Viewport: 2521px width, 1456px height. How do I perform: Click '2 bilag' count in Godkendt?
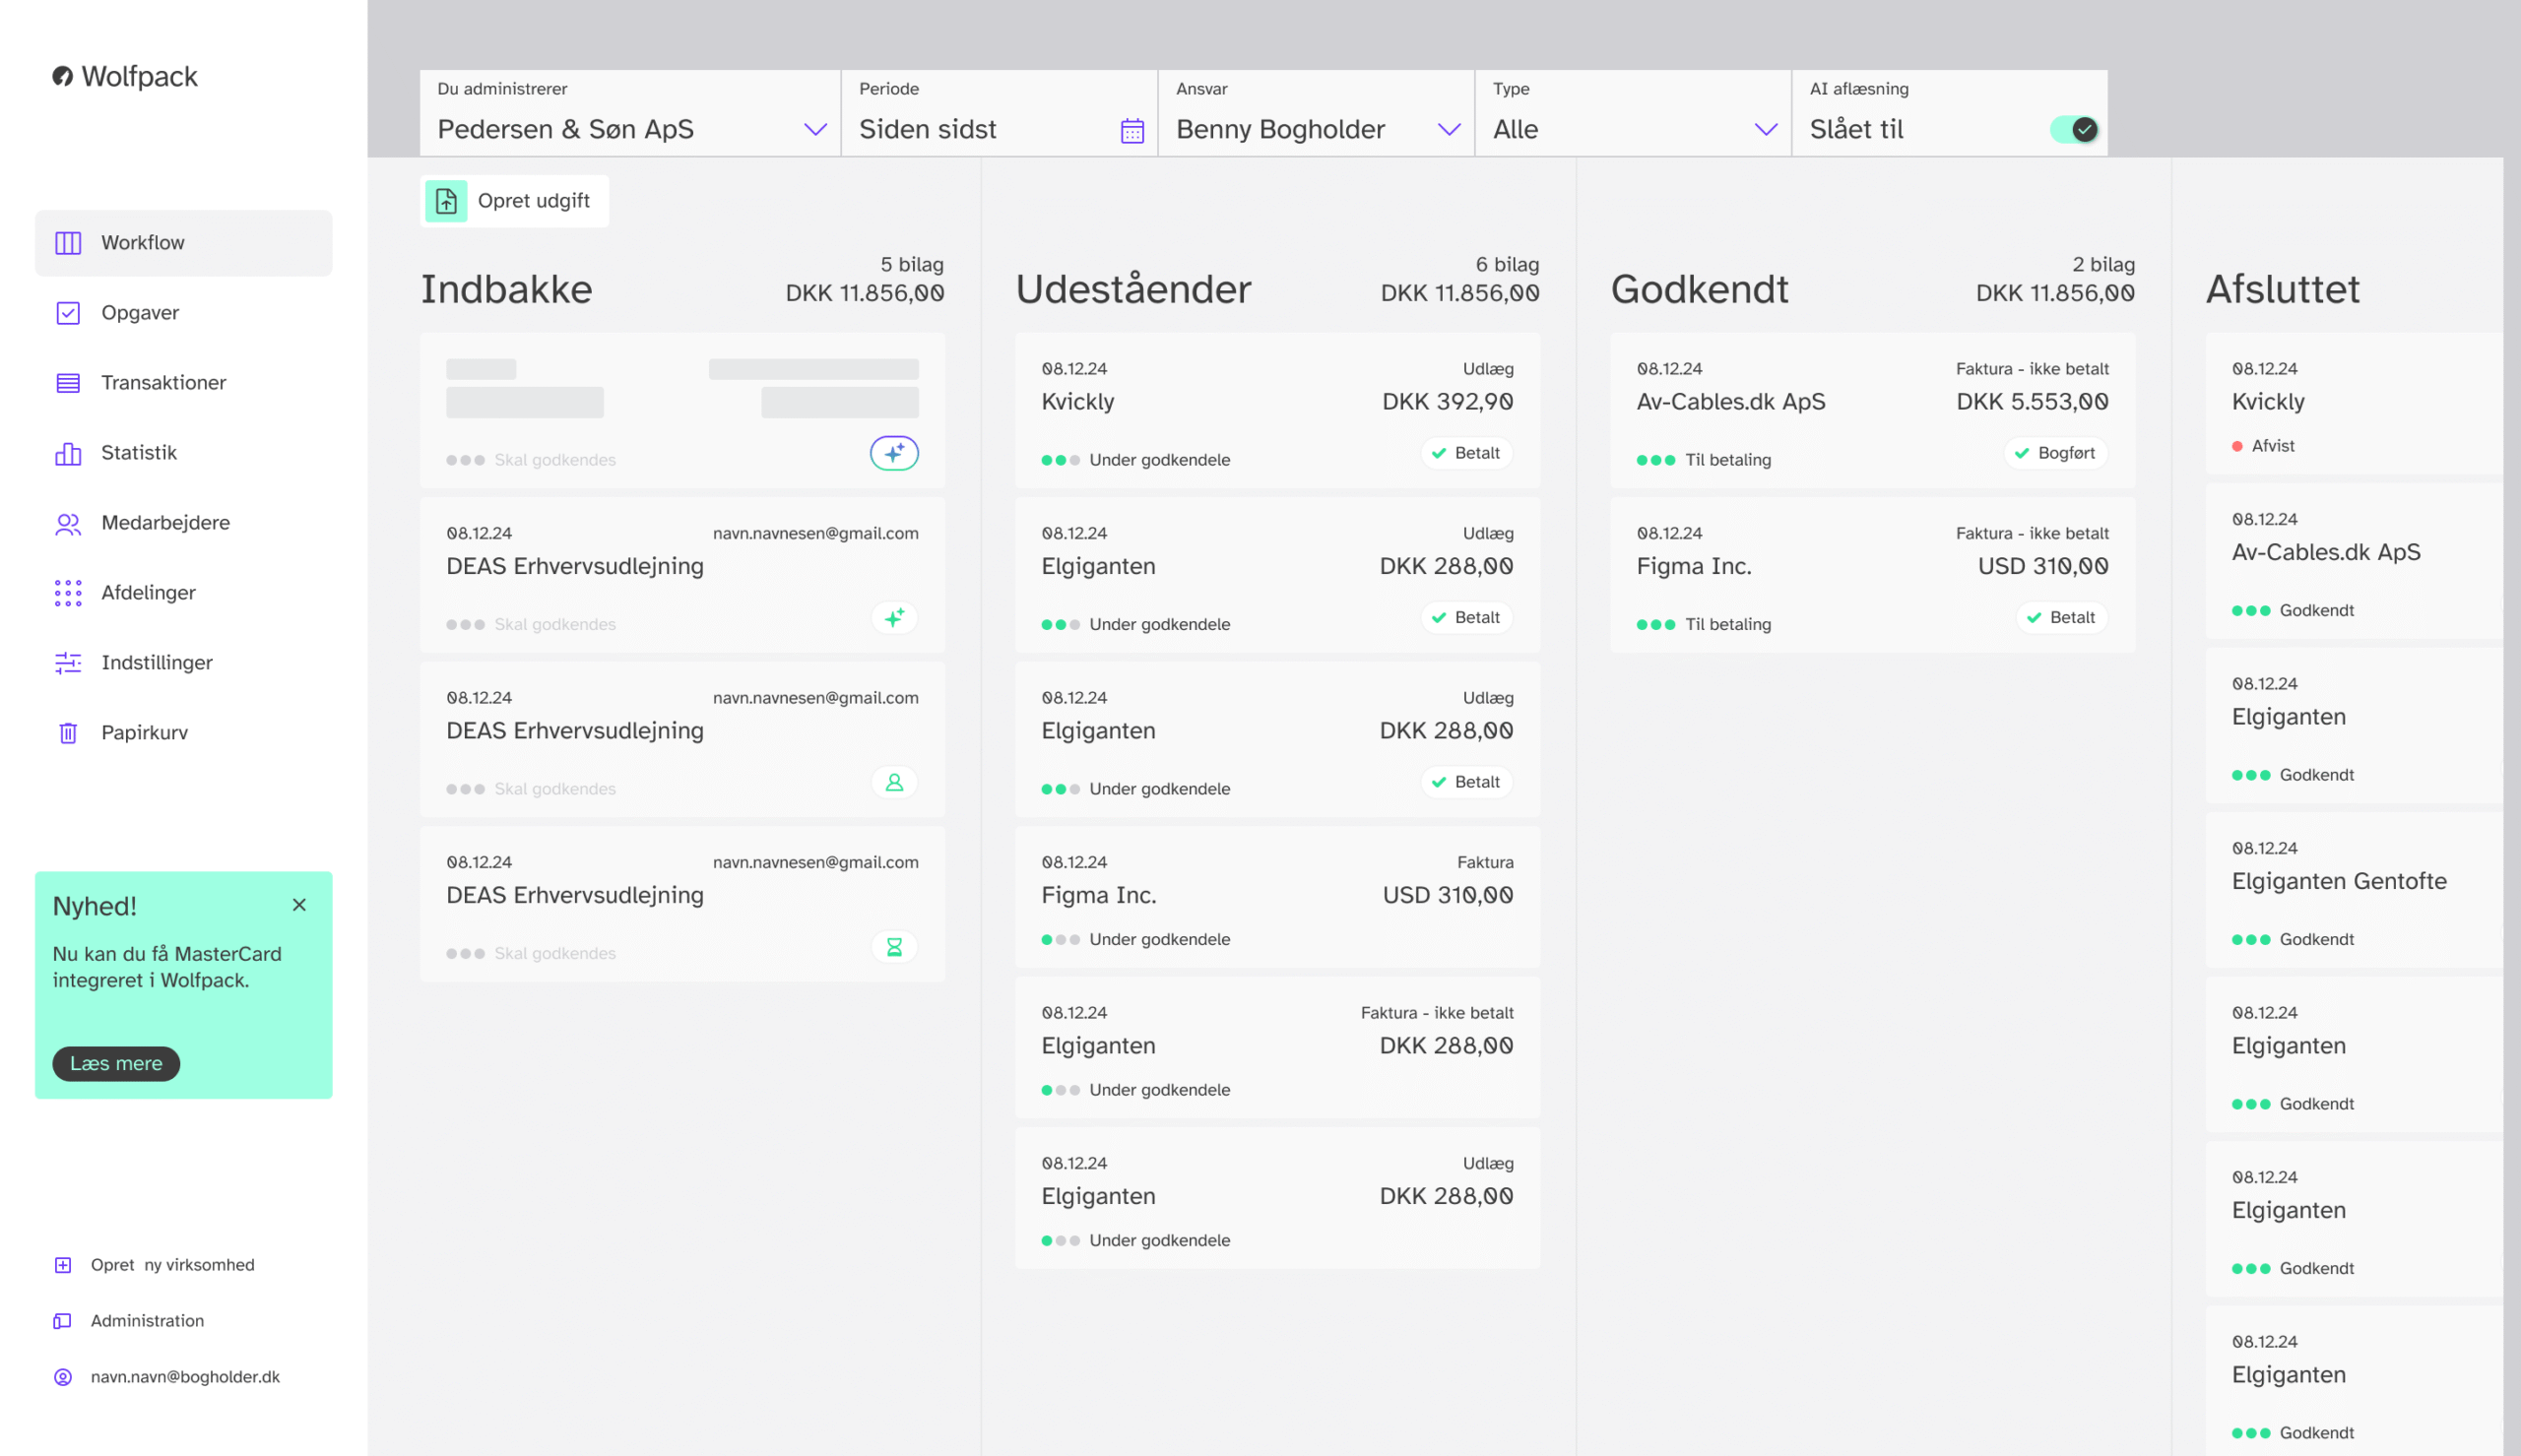click(2103, 265)
